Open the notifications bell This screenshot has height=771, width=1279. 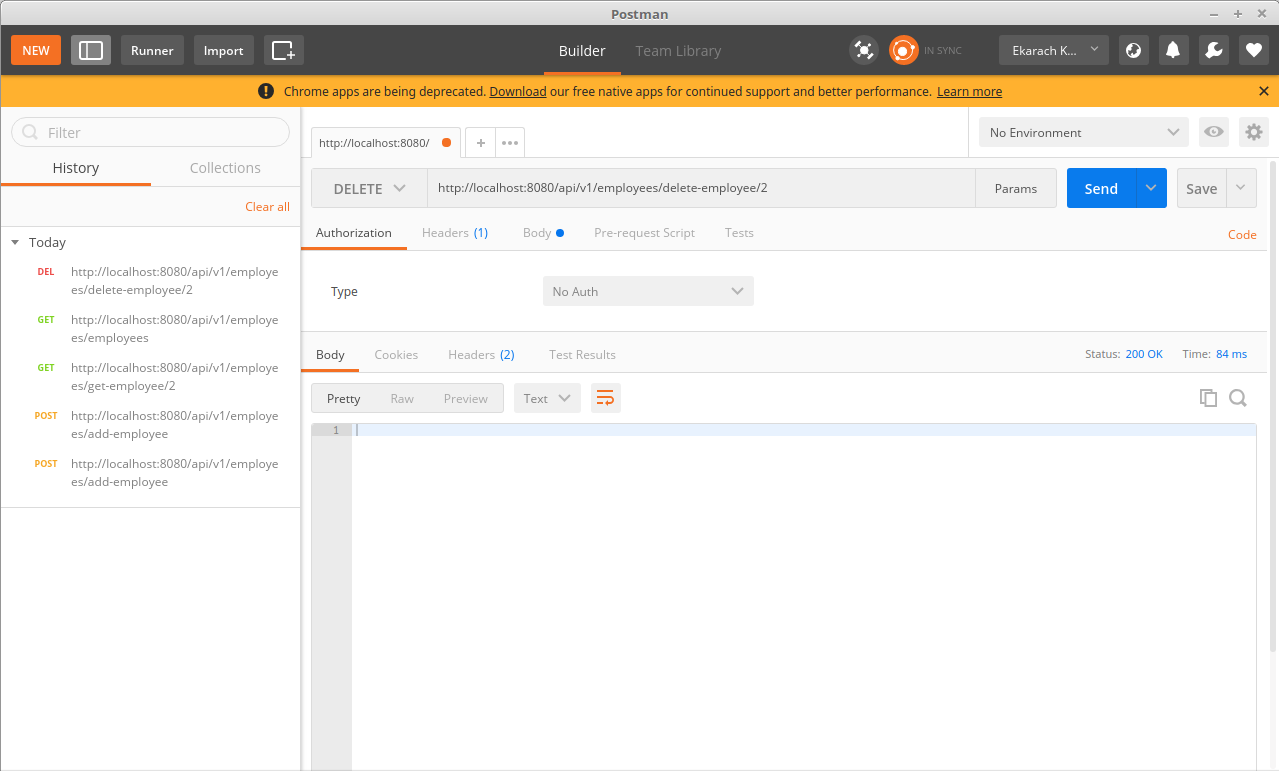click(x=1173, y=50)
